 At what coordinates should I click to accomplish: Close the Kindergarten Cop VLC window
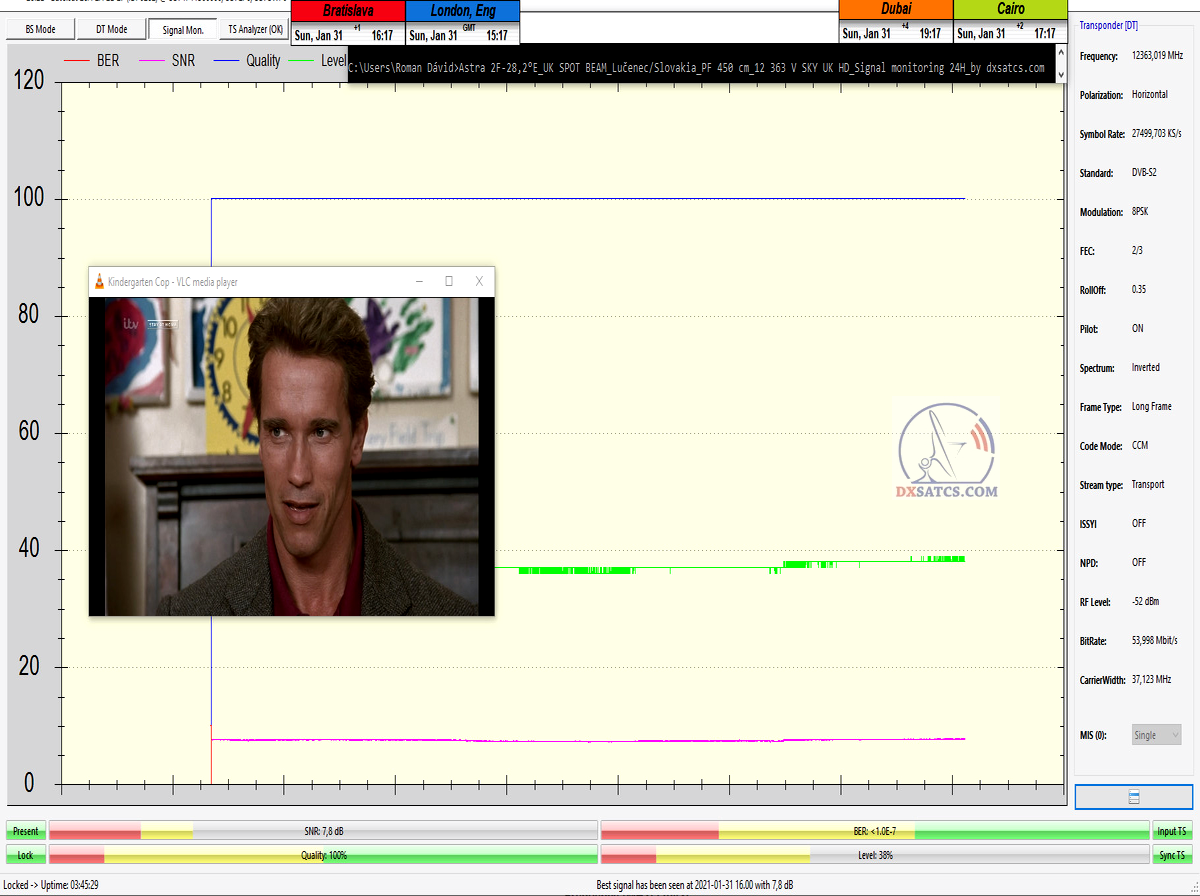click(479, 282)
